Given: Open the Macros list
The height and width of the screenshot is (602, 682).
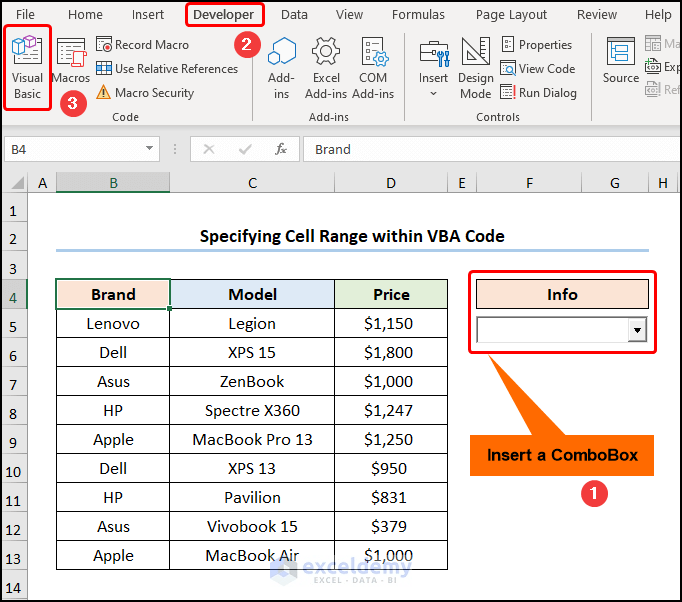Looking at the screenshot, I should point(70,61).
